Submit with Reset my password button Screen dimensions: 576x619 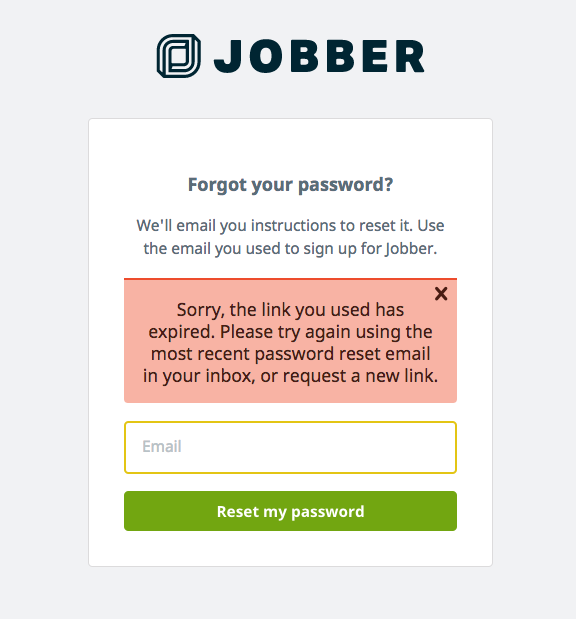[x=290, y=511]
